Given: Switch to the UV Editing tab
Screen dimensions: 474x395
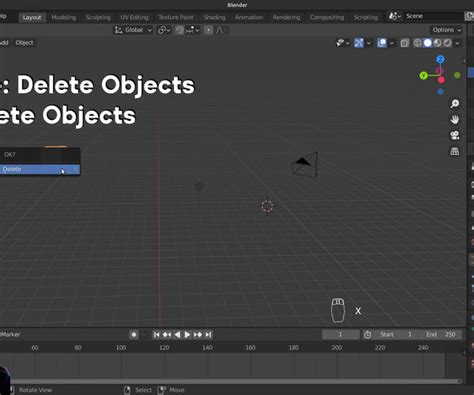Looking at the screenshot, I should 134,17.
